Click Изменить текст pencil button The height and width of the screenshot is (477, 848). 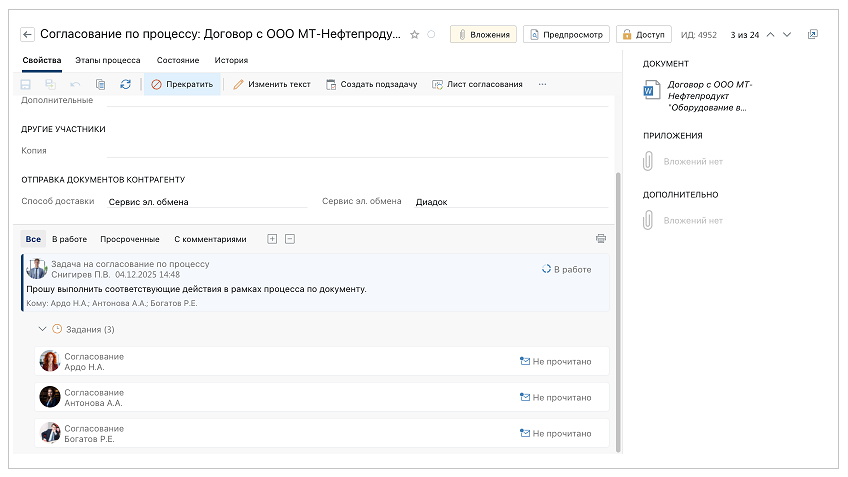coord(272,85)
